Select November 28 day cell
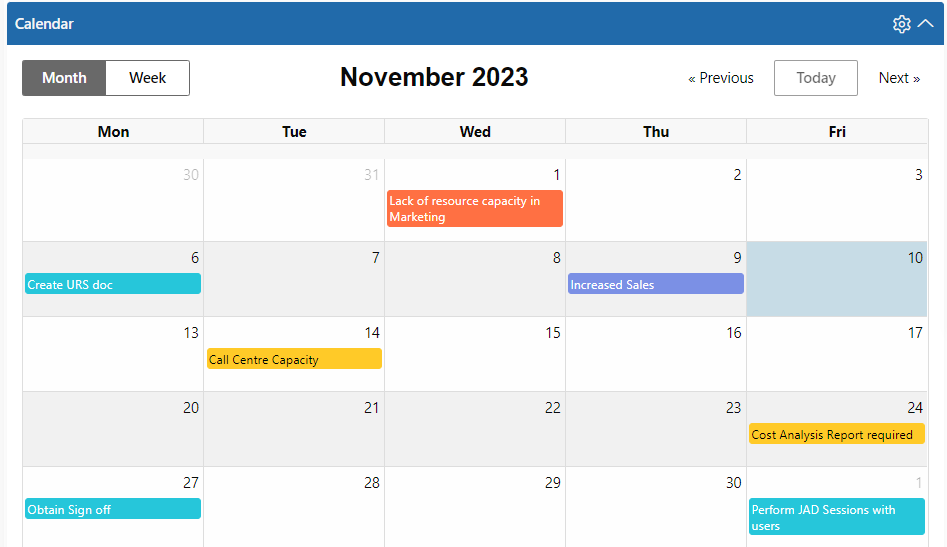 pyautogui.click(x=294, y=507)
